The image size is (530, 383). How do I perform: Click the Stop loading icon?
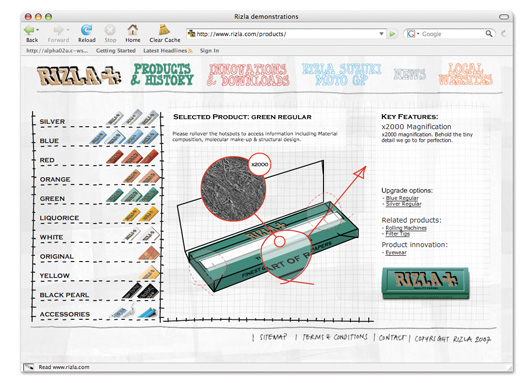click(110, 30)
